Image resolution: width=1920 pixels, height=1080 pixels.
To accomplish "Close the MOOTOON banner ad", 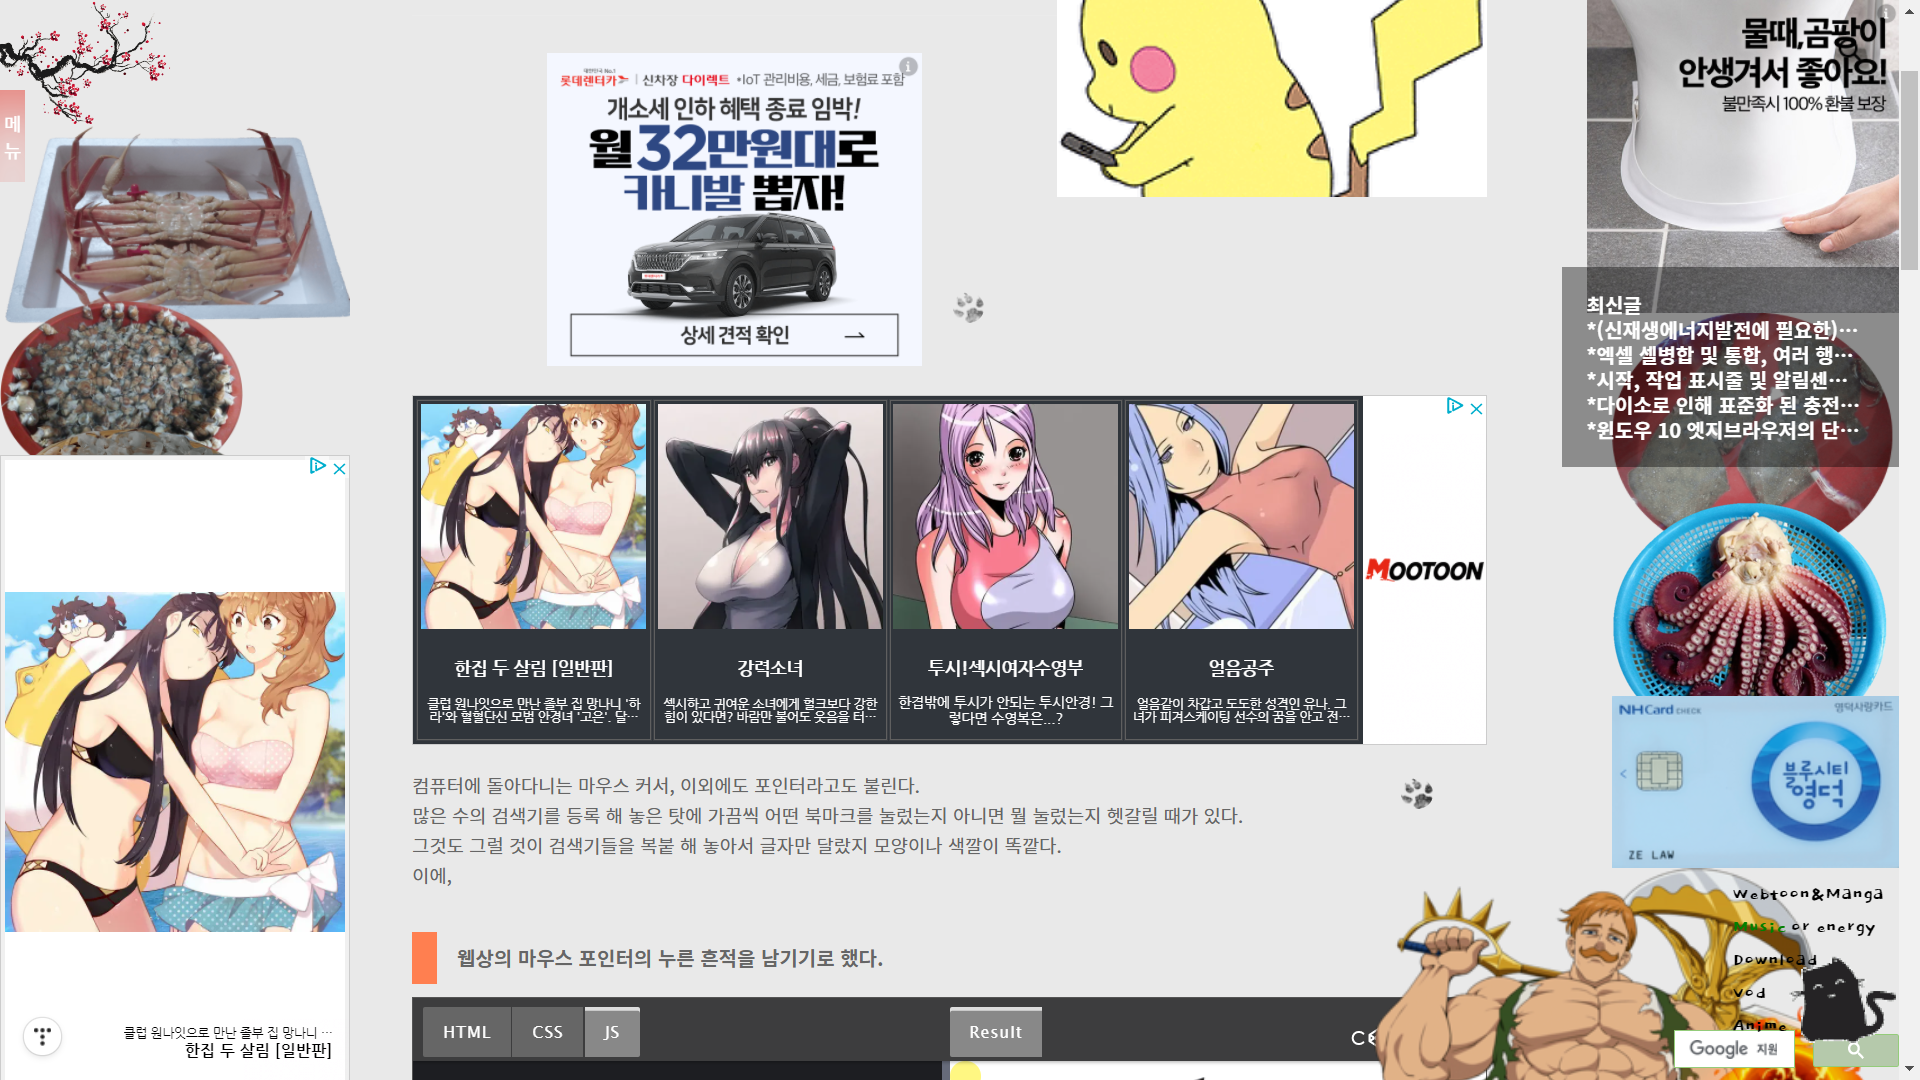I will click(x=1476, y=408).
